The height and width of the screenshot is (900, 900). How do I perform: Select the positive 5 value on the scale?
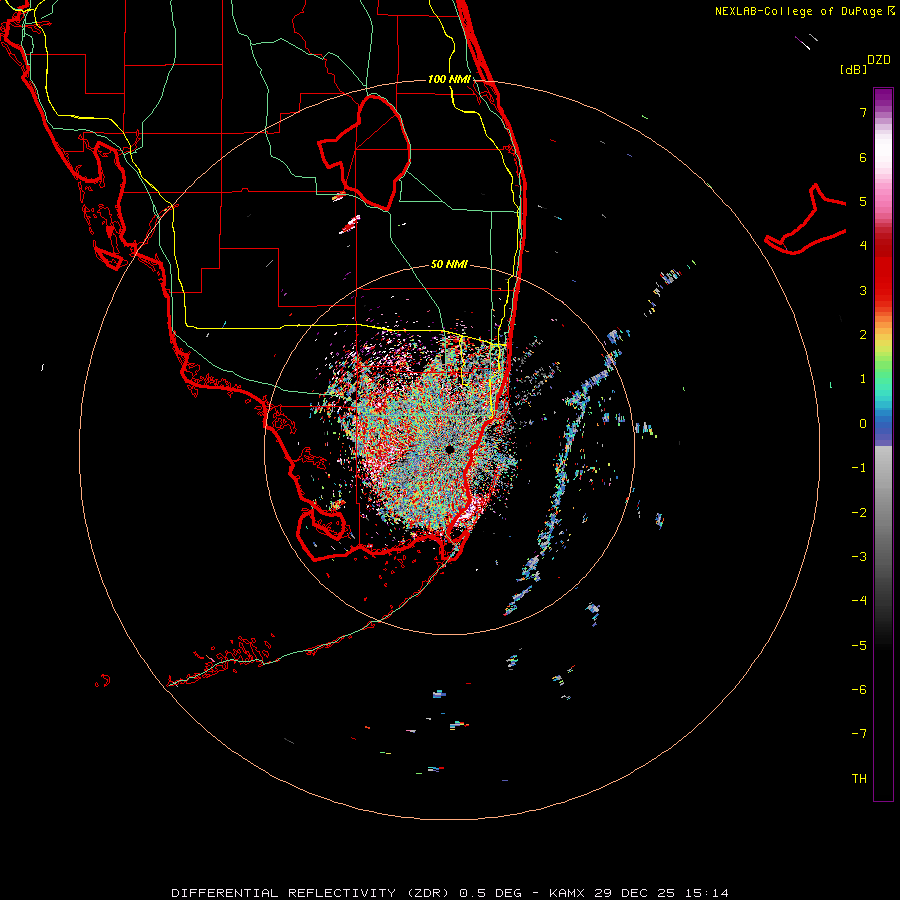(x=863, y=201)
